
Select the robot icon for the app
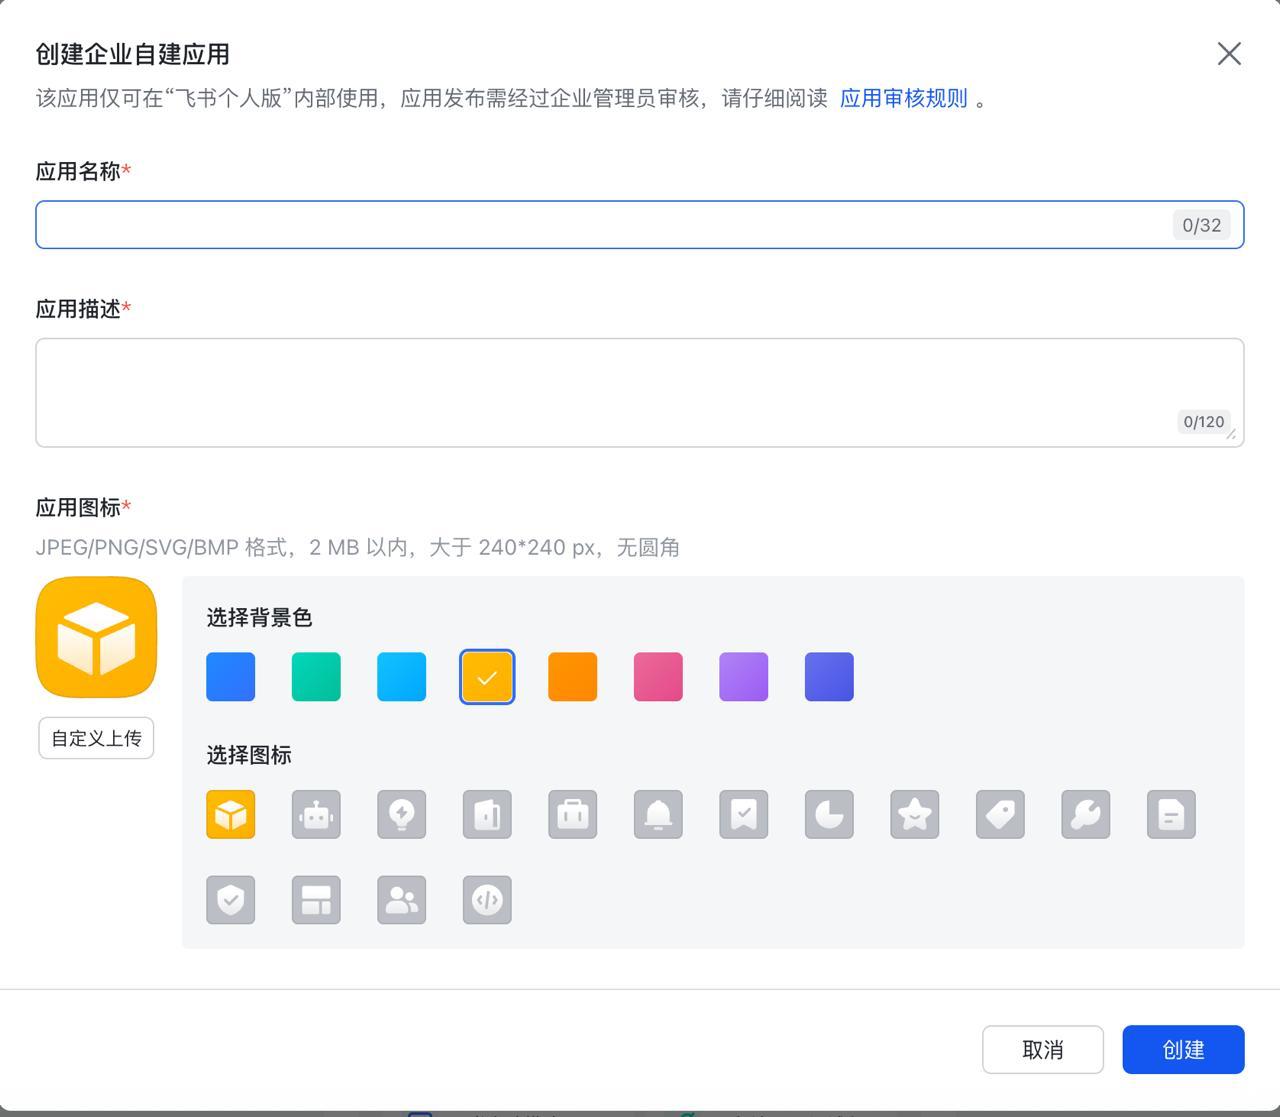tap(316, 815)
